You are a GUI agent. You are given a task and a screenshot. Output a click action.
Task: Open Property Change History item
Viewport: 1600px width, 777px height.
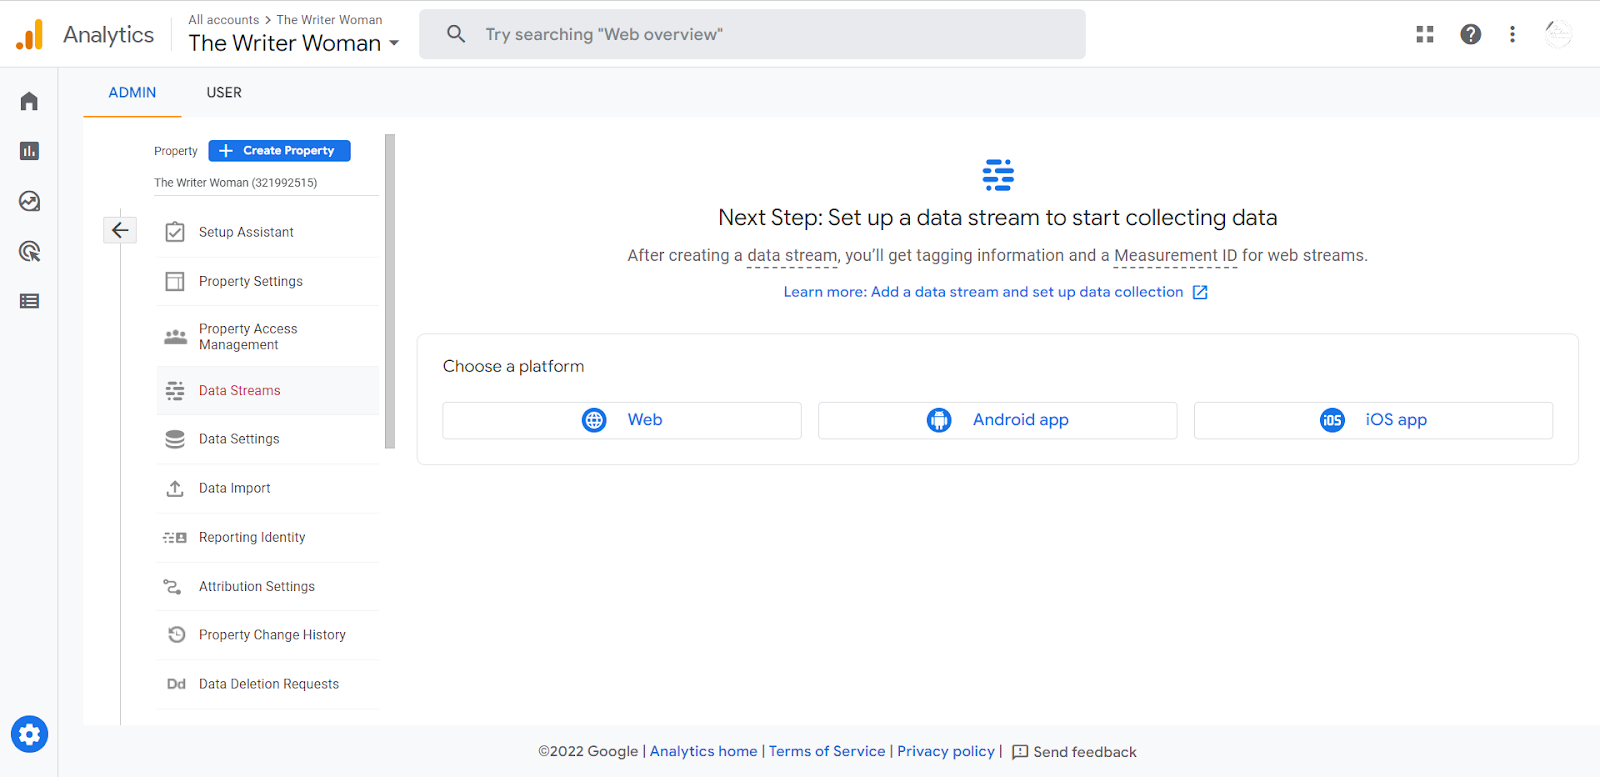(x=268, y=635)
